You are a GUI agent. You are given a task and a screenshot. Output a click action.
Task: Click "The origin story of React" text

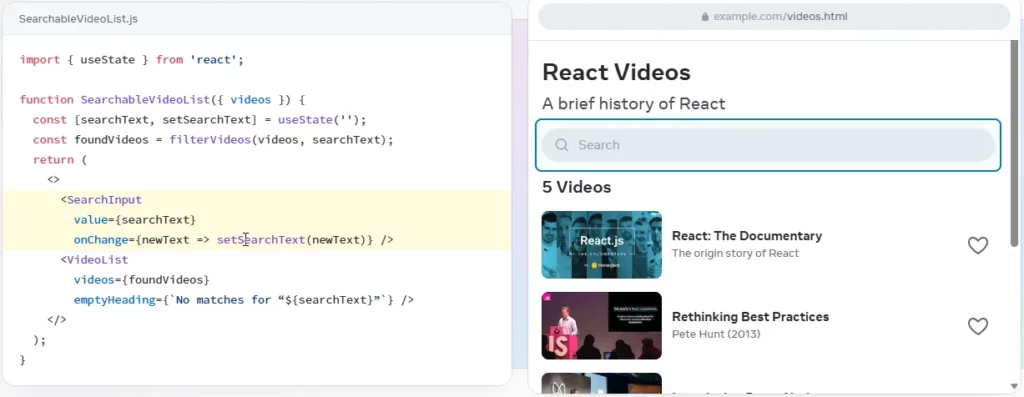click(735, 253)
